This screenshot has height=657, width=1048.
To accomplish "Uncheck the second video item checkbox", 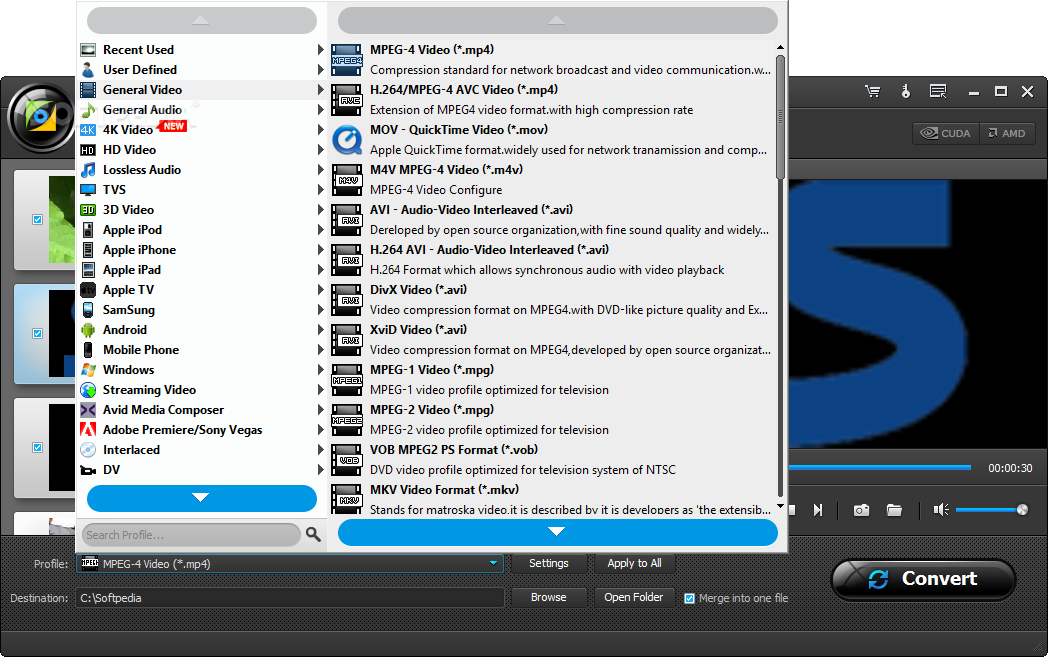I will click(x=37, y=333).
